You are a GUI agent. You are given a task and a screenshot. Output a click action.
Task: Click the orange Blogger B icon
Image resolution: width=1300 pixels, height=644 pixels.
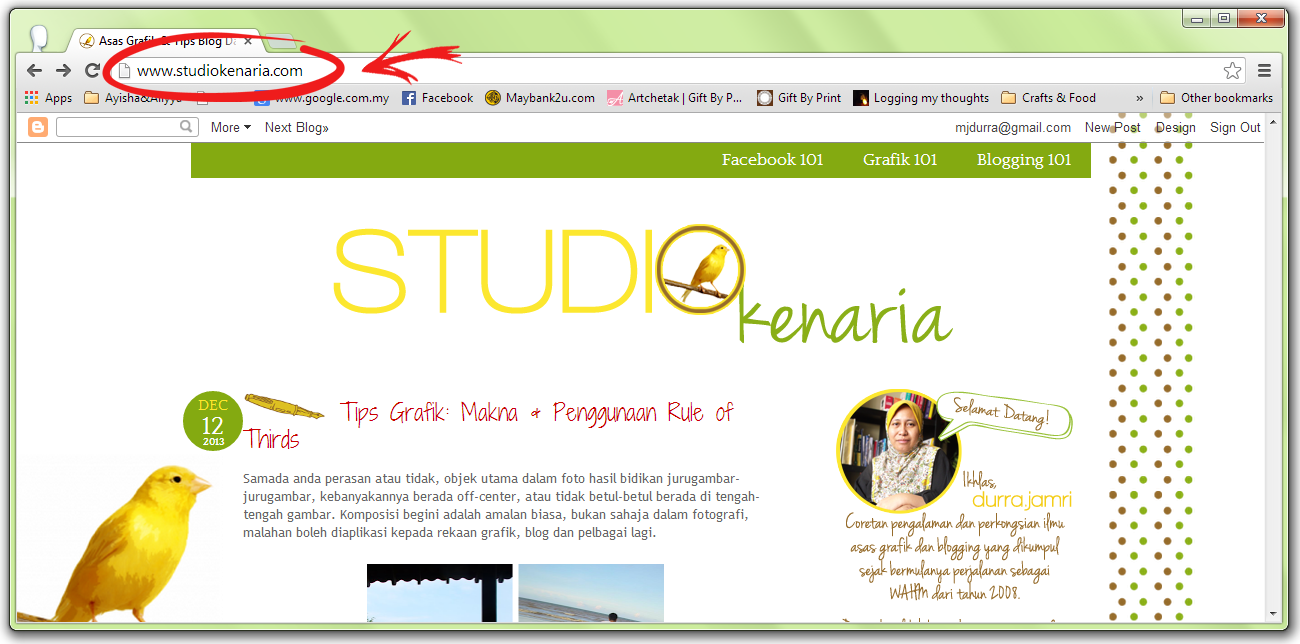(38, 127)
